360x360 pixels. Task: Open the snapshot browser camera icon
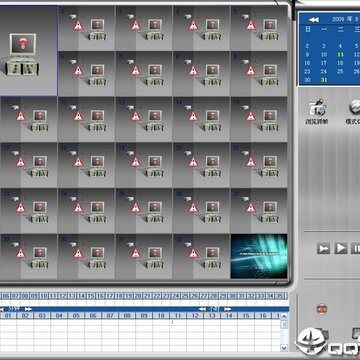(x=317, y=108)
